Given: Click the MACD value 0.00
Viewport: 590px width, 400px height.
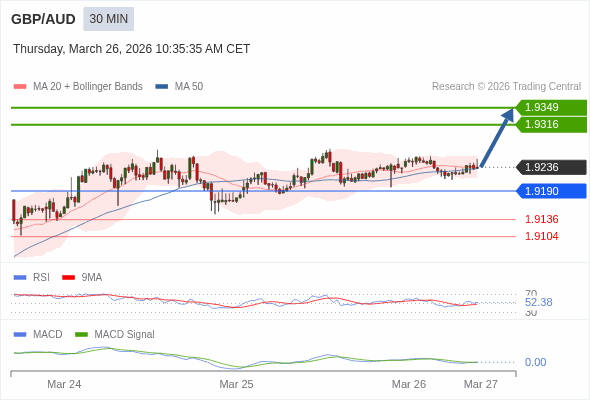Looking at the screenshot, I should pyautogui.click(x=535, y=362).
